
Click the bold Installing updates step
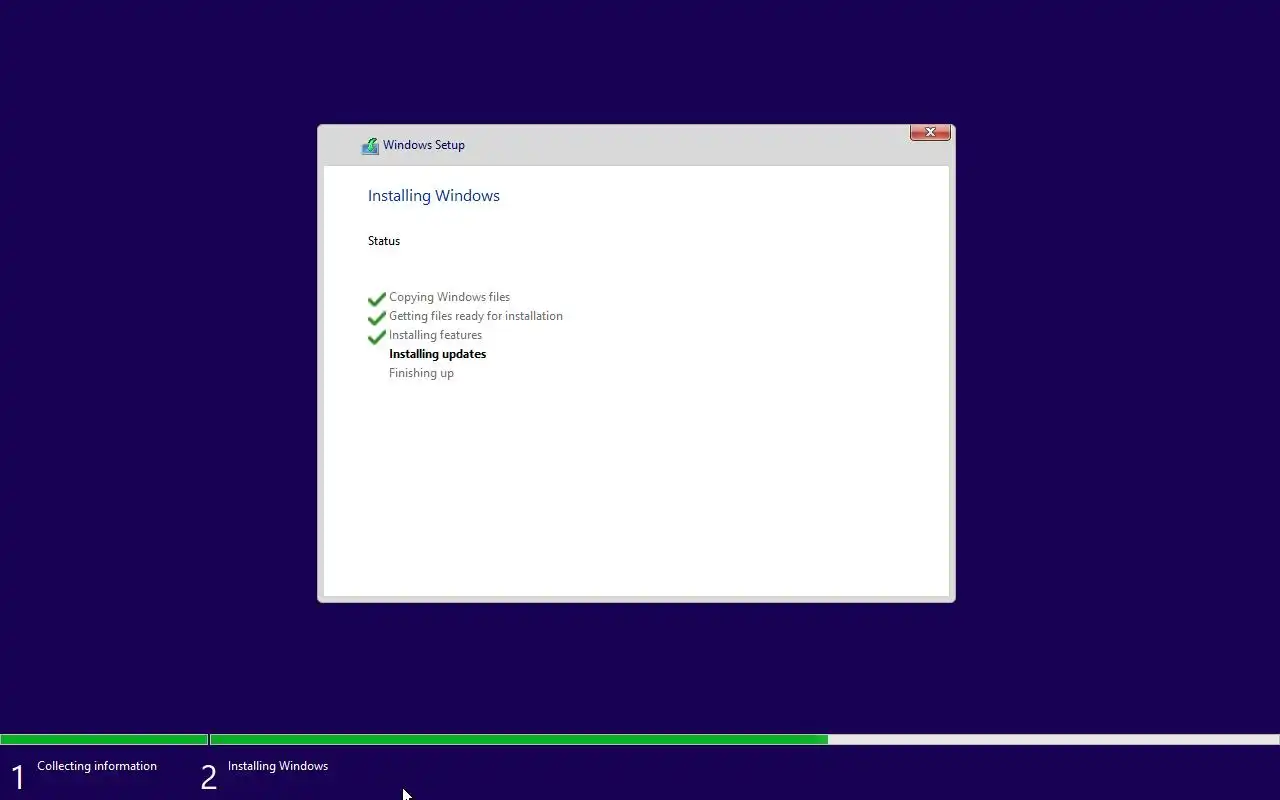[437, 354]
